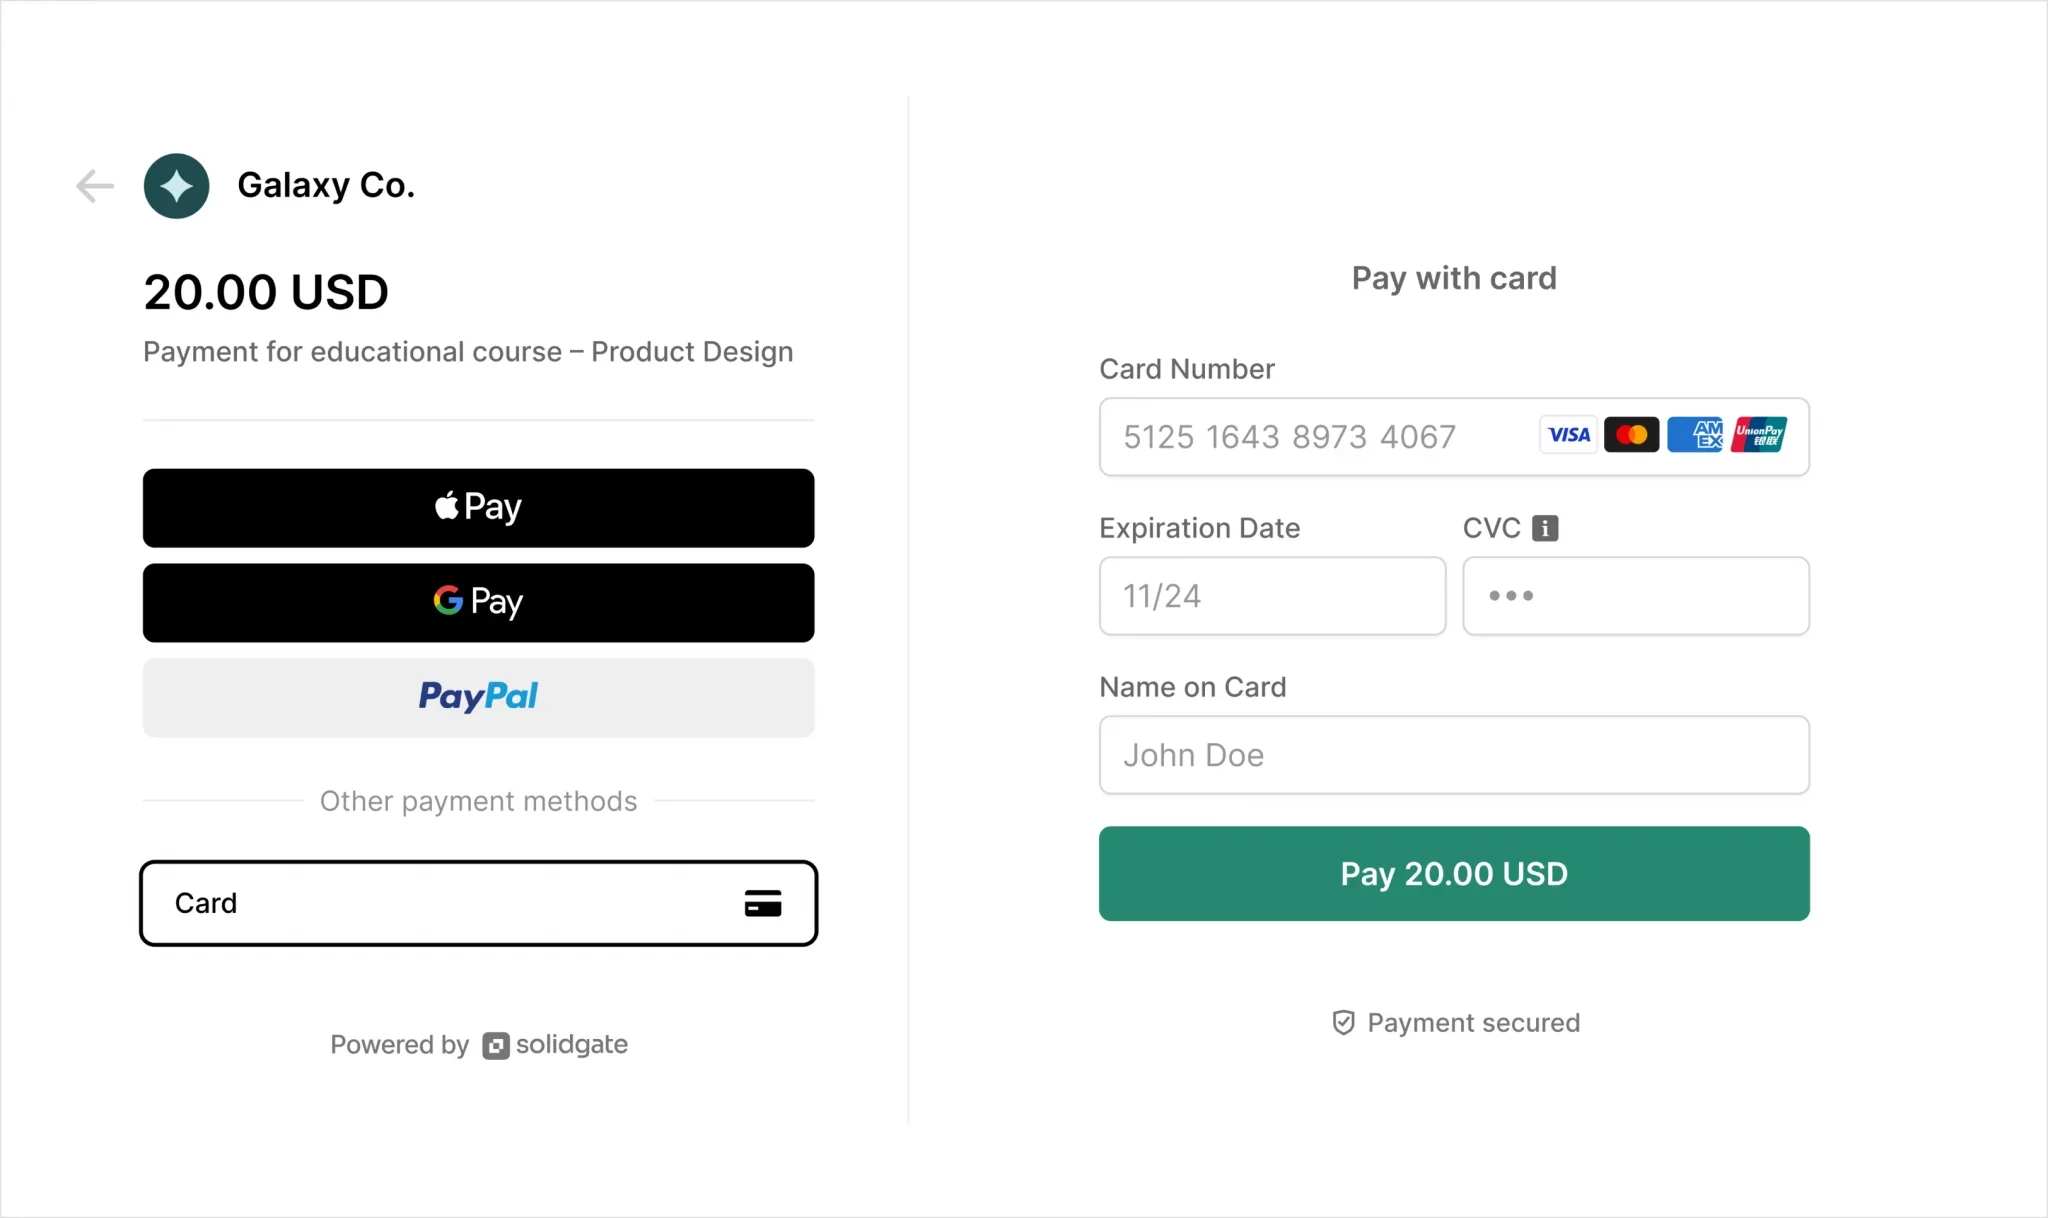
Task: Click the American Express brand icon
Action: 1695,435
